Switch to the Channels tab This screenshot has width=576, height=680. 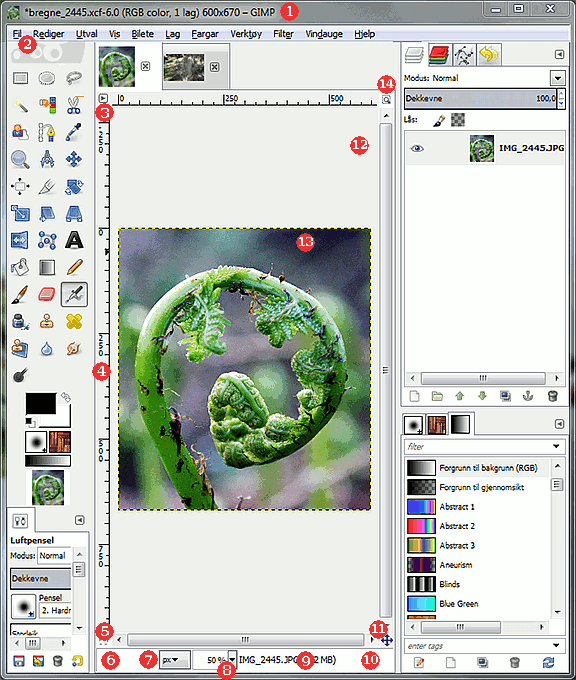click(x=439, y=55)
